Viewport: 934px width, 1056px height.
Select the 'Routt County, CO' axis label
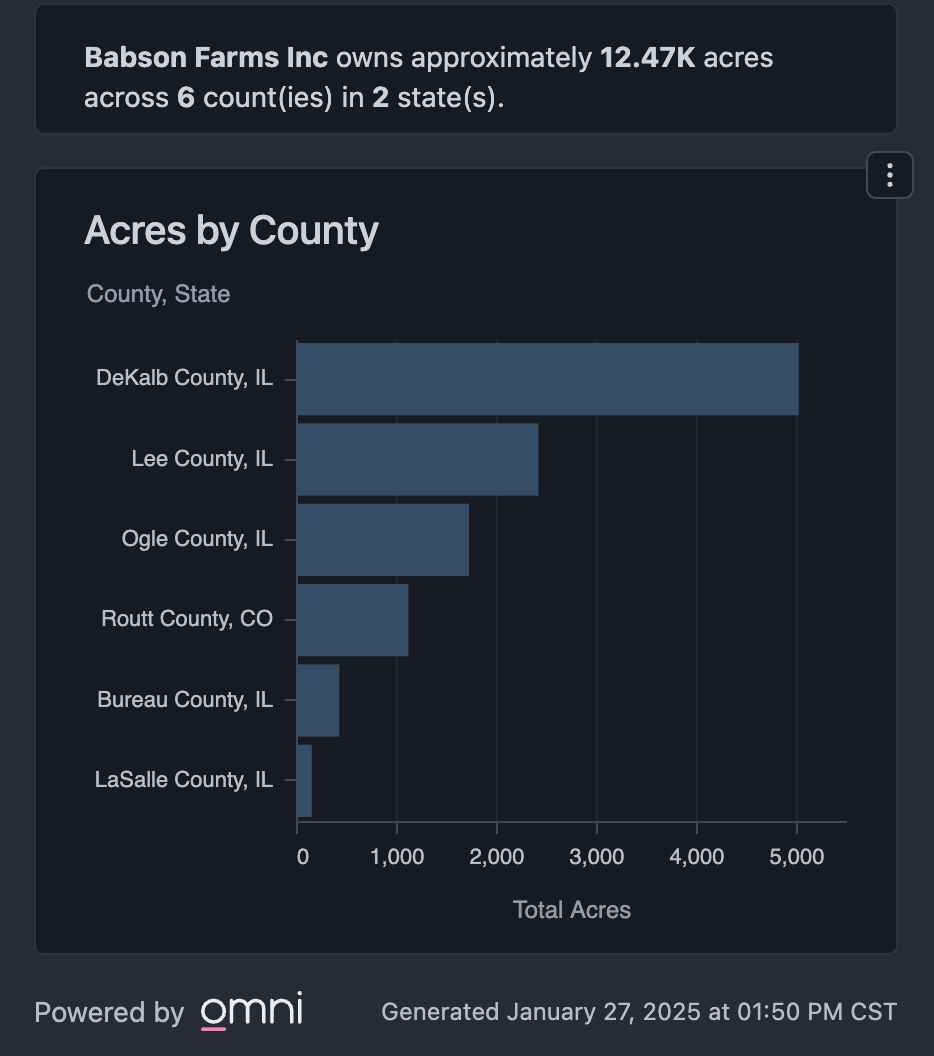click(187, 618)
